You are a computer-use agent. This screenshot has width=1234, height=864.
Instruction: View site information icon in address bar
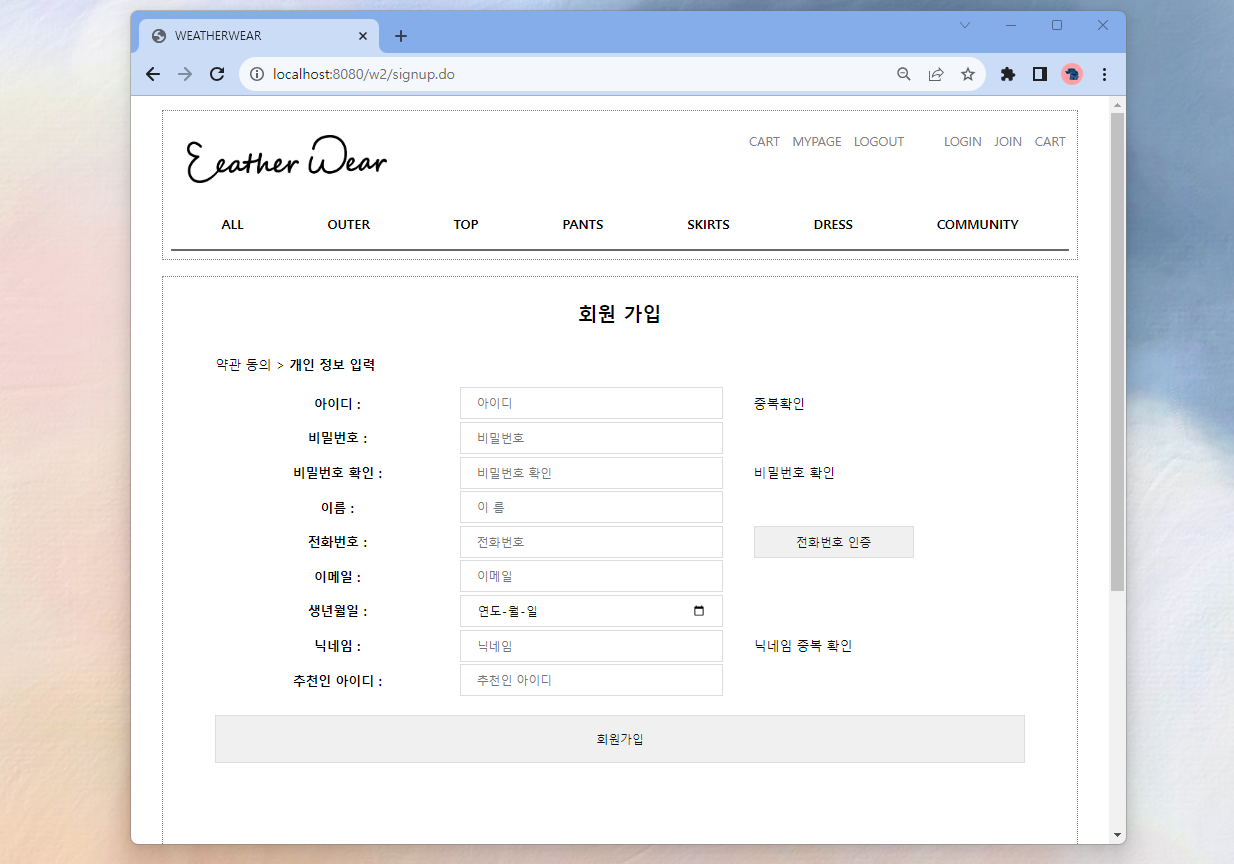point(256,74)
